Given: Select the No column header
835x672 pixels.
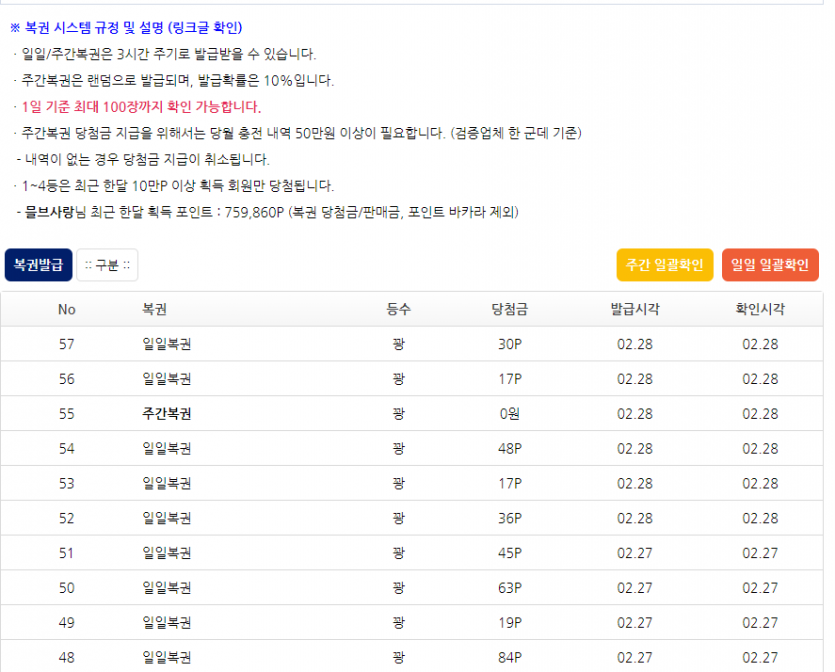Looking at the screenshot, I should [67, 309].
